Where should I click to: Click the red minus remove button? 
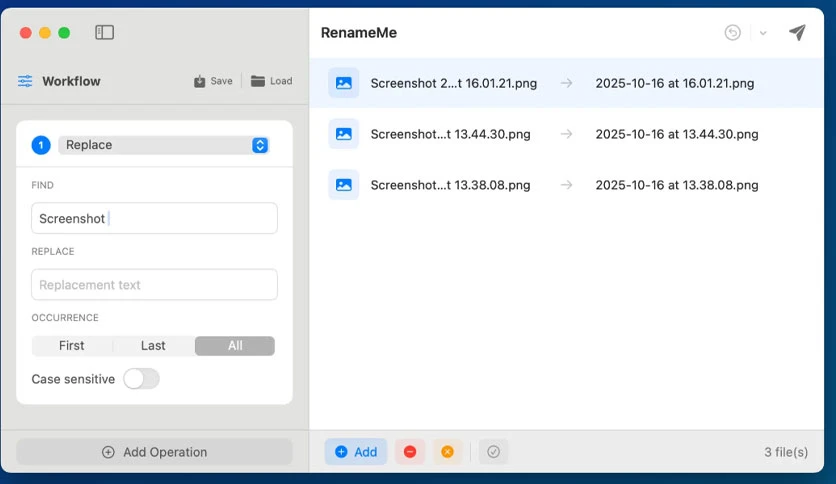(410, 452)
